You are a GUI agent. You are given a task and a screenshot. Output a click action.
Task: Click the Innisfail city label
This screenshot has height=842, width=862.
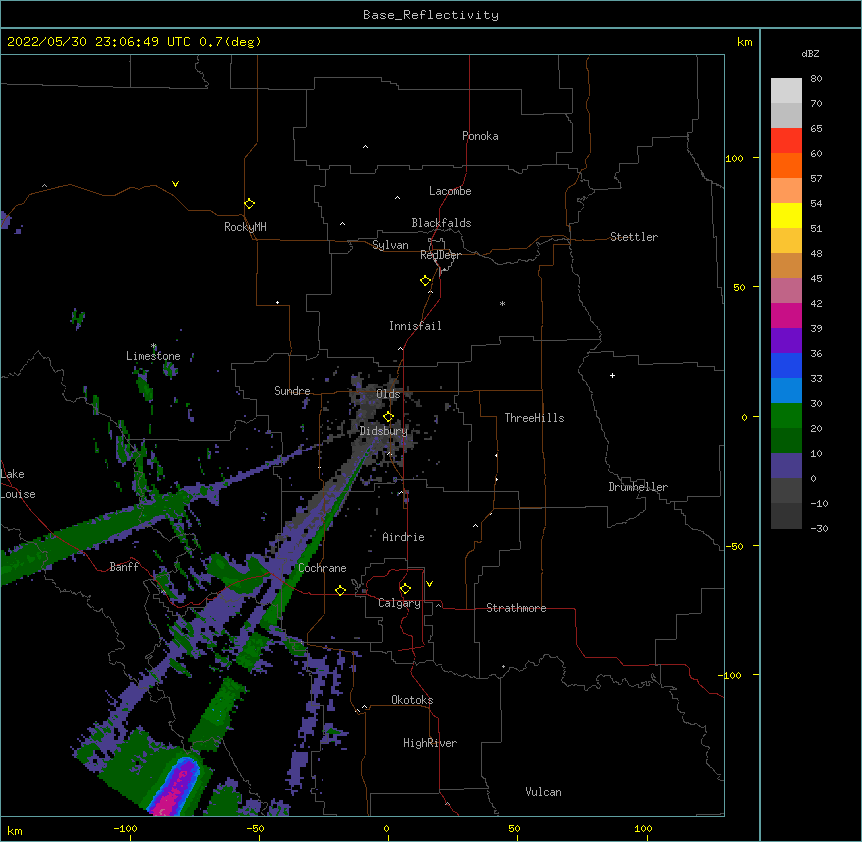[415, 326]
